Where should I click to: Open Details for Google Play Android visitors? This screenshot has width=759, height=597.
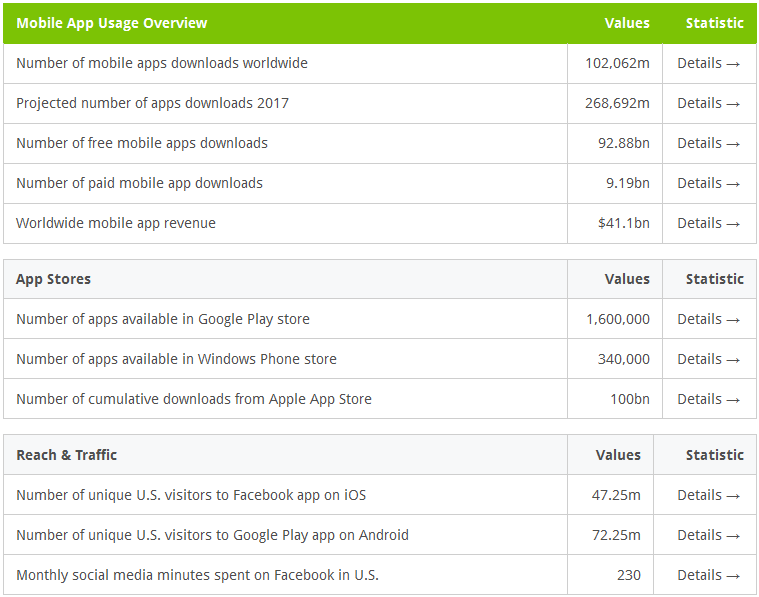tap(708, 536)
